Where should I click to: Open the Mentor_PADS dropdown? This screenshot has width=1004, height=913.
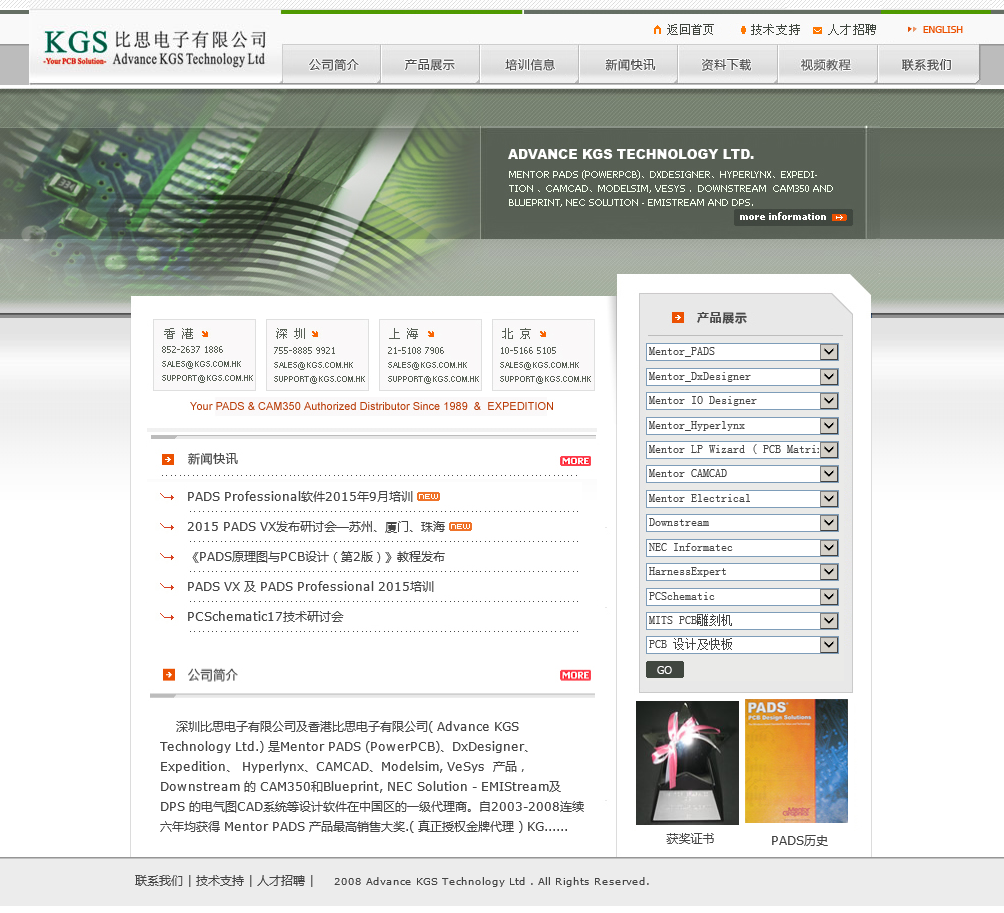pyautogui.click(x=742, y=351)
